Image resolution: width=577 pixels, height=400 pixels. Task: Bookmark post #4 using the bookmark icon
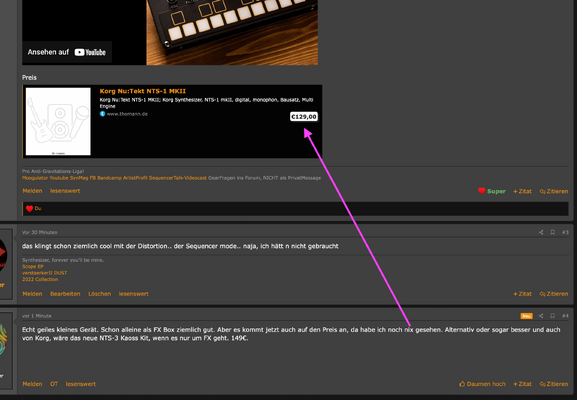click(552, 316)
